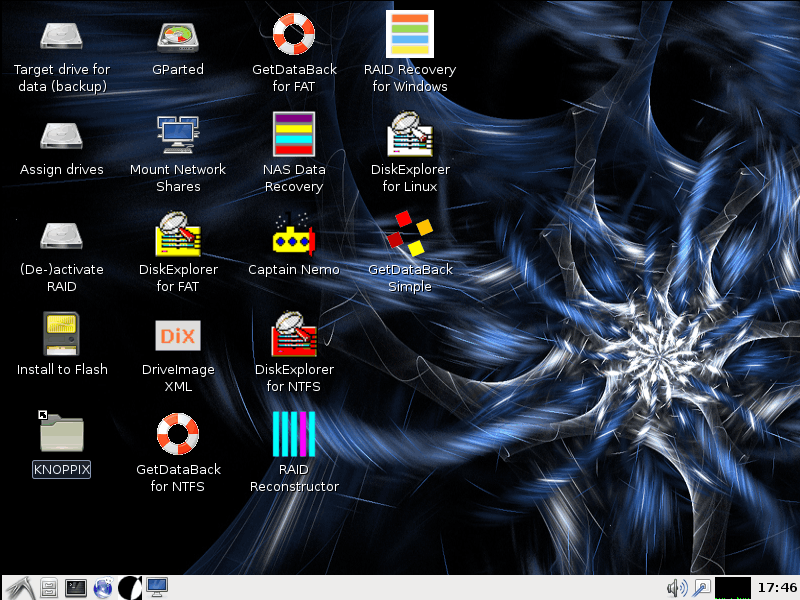Launch DriveImage XML
This screenshot has width=800, height=600.
pyautogui.click(x=177, y=335)
